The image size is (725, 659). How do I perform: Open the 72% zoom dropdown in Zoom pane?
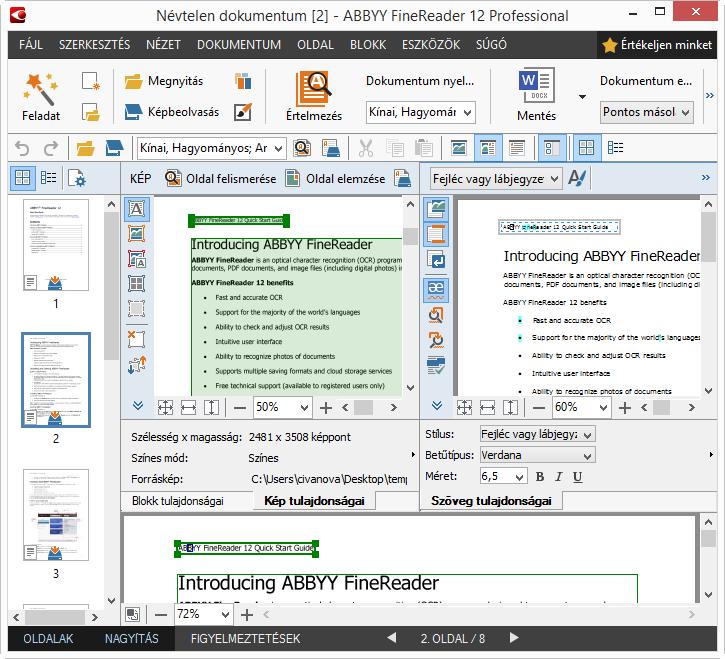[203, 614]
